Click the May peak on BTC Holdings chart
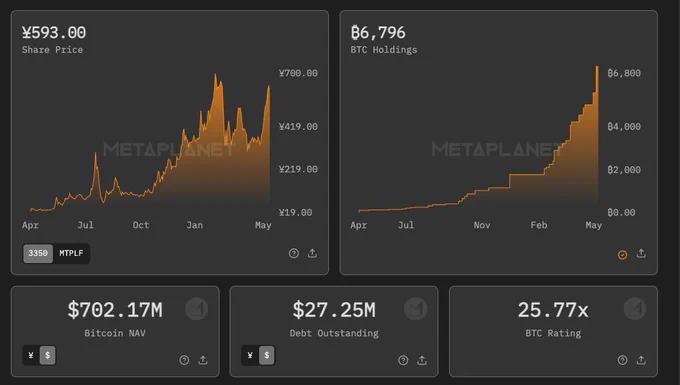The width and height of the screenshot is (680, 385). [597, 67]
